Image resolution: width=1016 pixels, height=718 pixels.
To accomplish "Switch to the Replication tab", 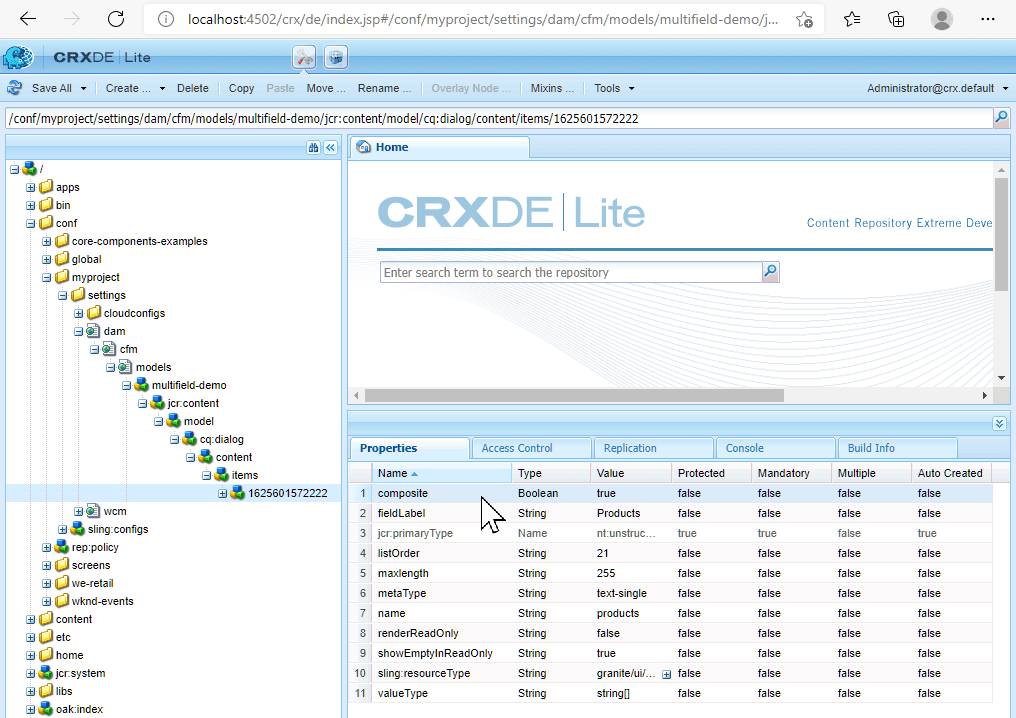I will 653,448.
